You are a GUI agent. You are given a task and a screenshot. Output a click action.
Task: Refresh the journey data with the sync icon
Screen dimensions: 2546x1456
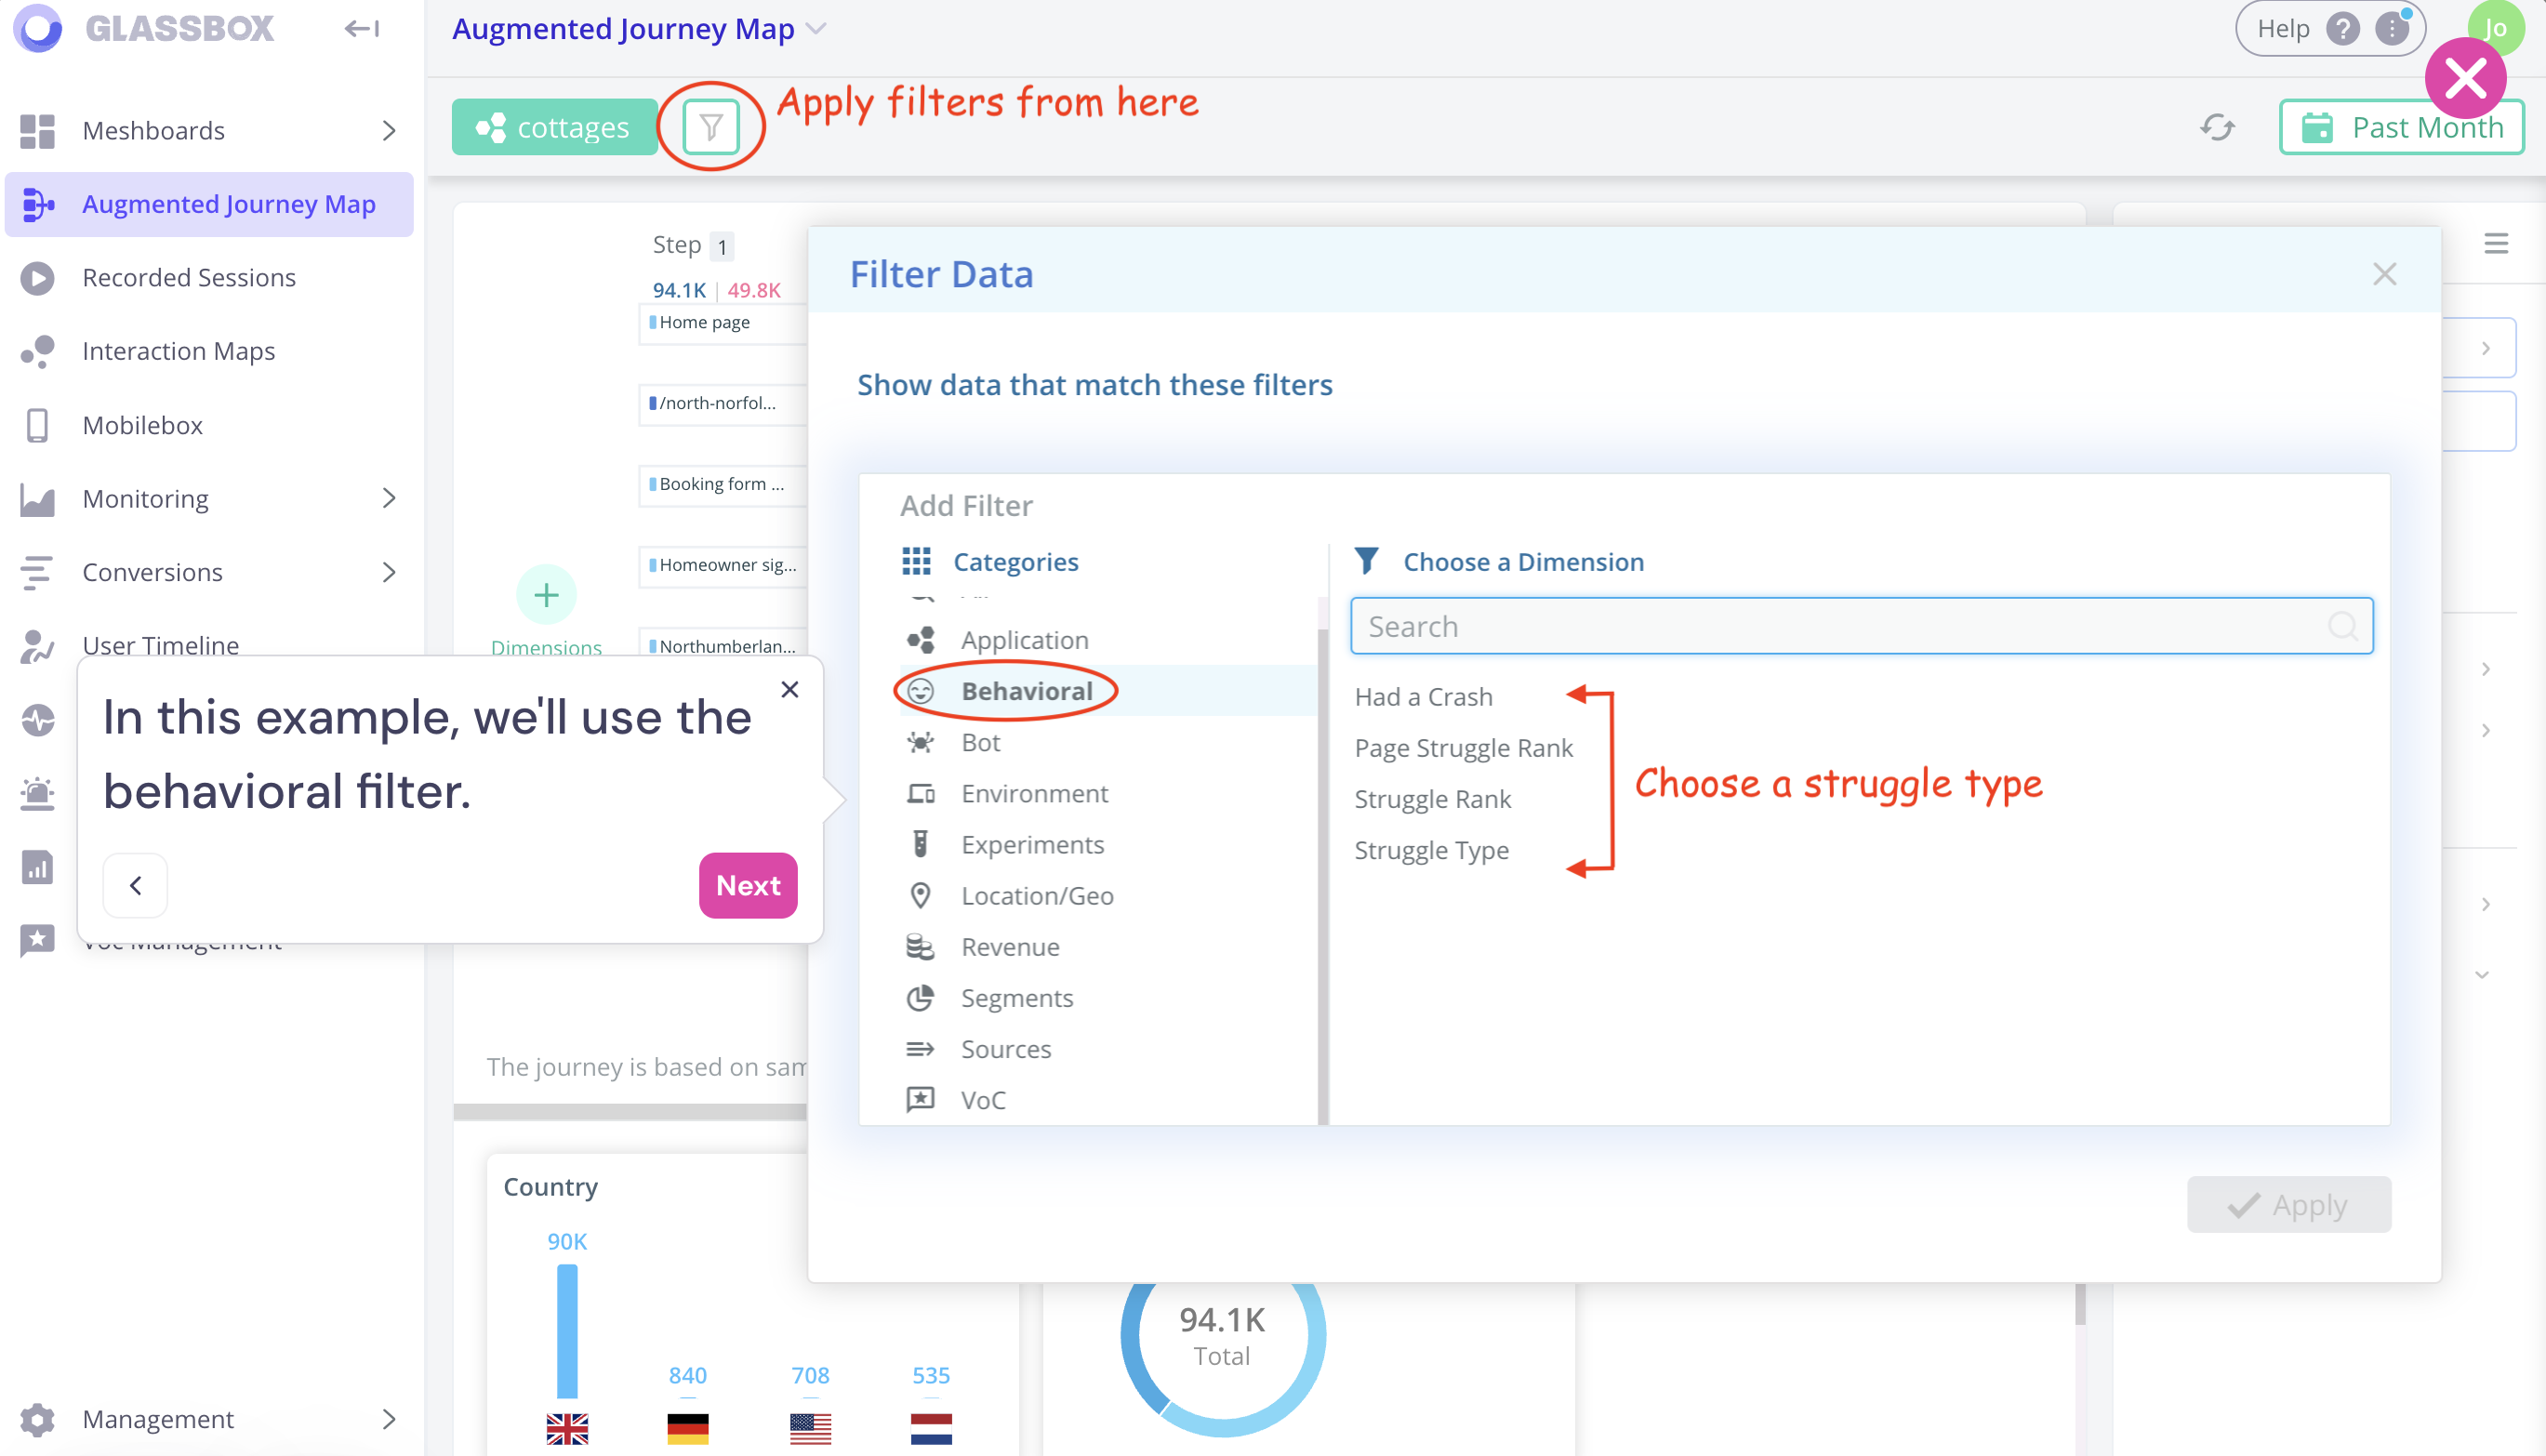pyautogui.click(x=2218, y=127)
